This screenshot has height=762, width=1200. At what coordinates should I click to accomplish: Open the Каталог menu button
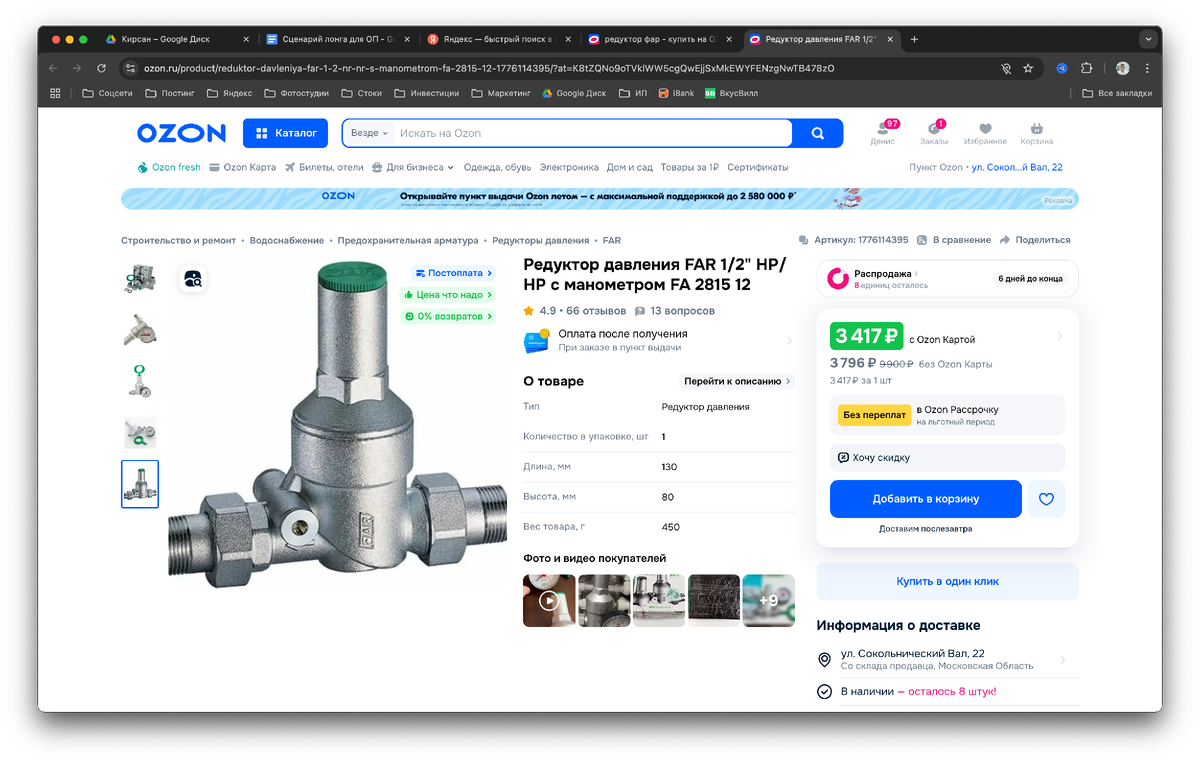(285, 133)
